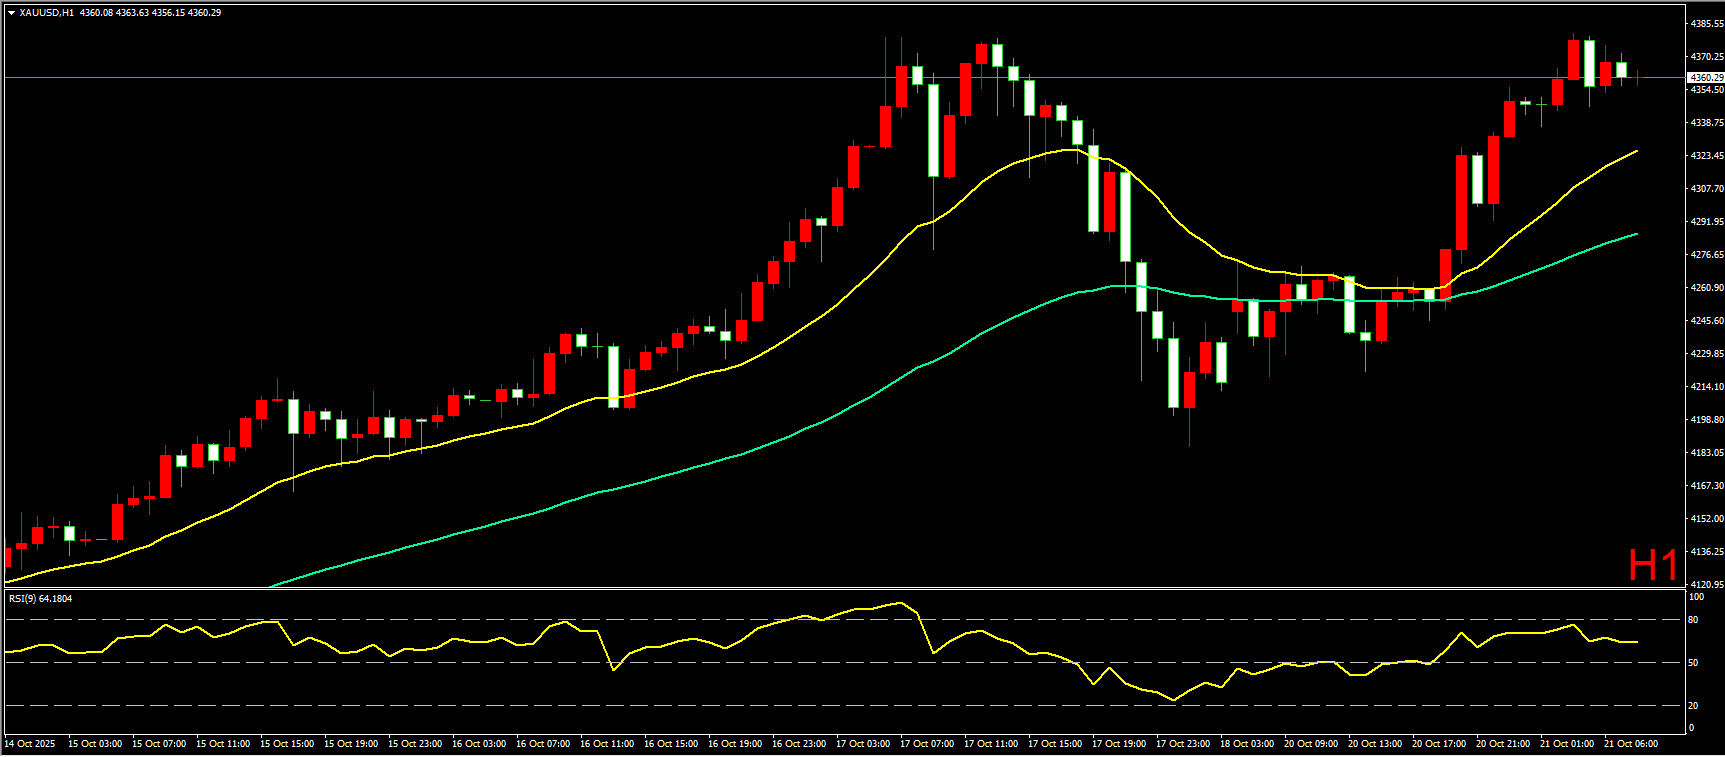Click the 14 Oct 2025 date label
The height and width of the screenshot is (757, 1725).
30,744
